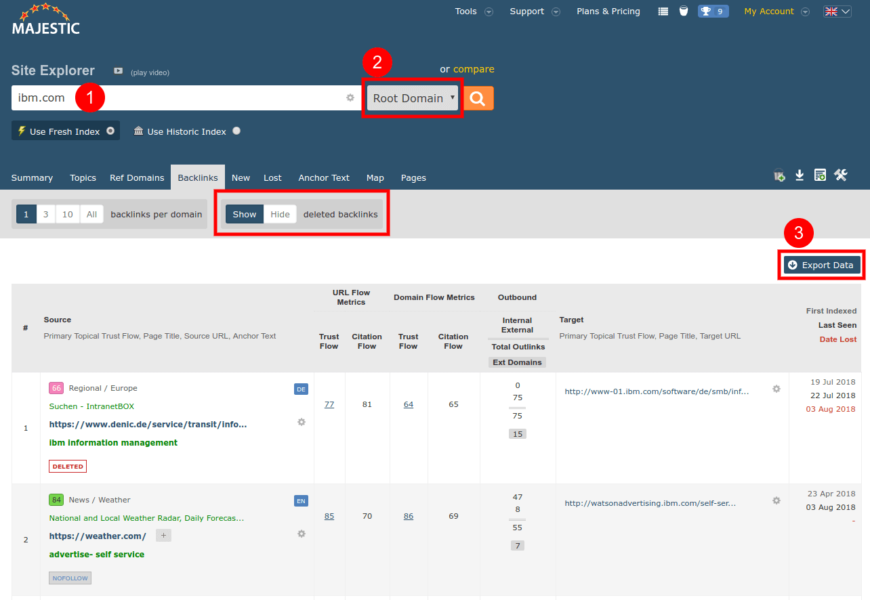Image resolution: width=870 pixels, height=600 pixels.
Task: Click the Export Data button
Action: tap(821, 265)
